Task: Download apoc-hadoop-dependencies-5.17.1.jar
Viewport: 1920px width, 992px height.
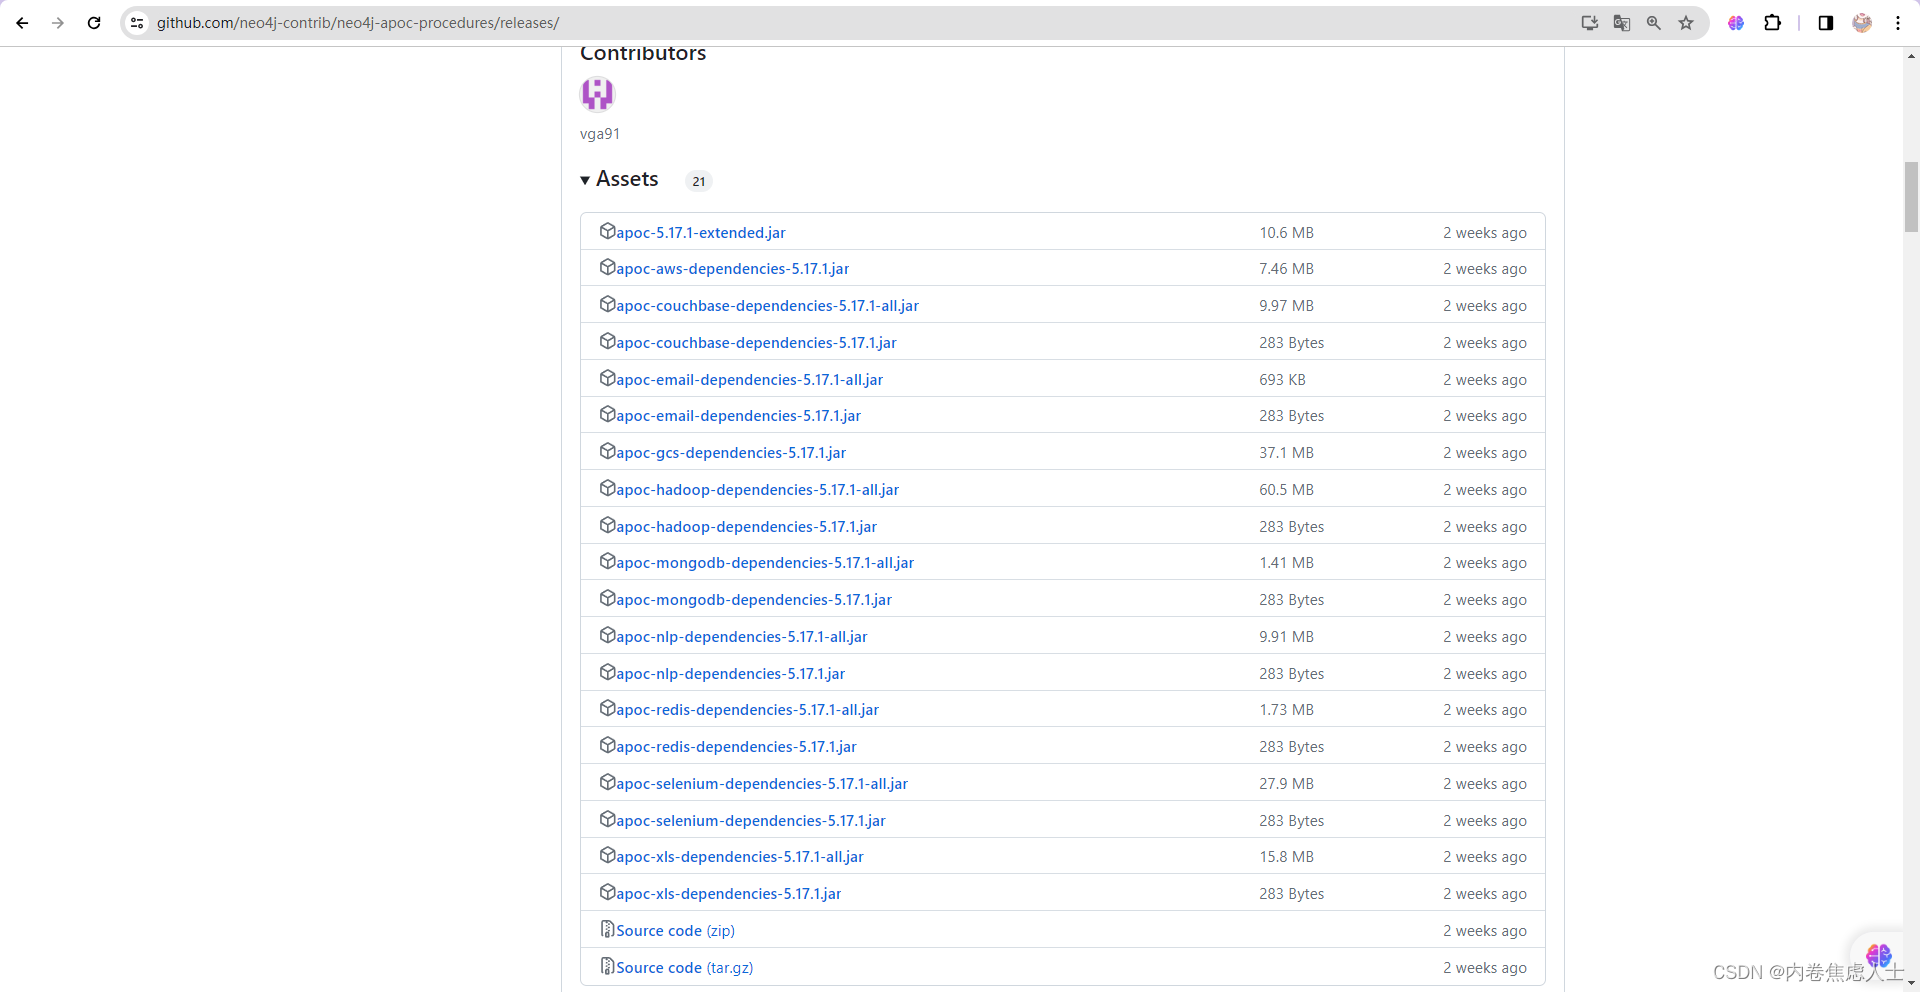Action: (746, 527)
